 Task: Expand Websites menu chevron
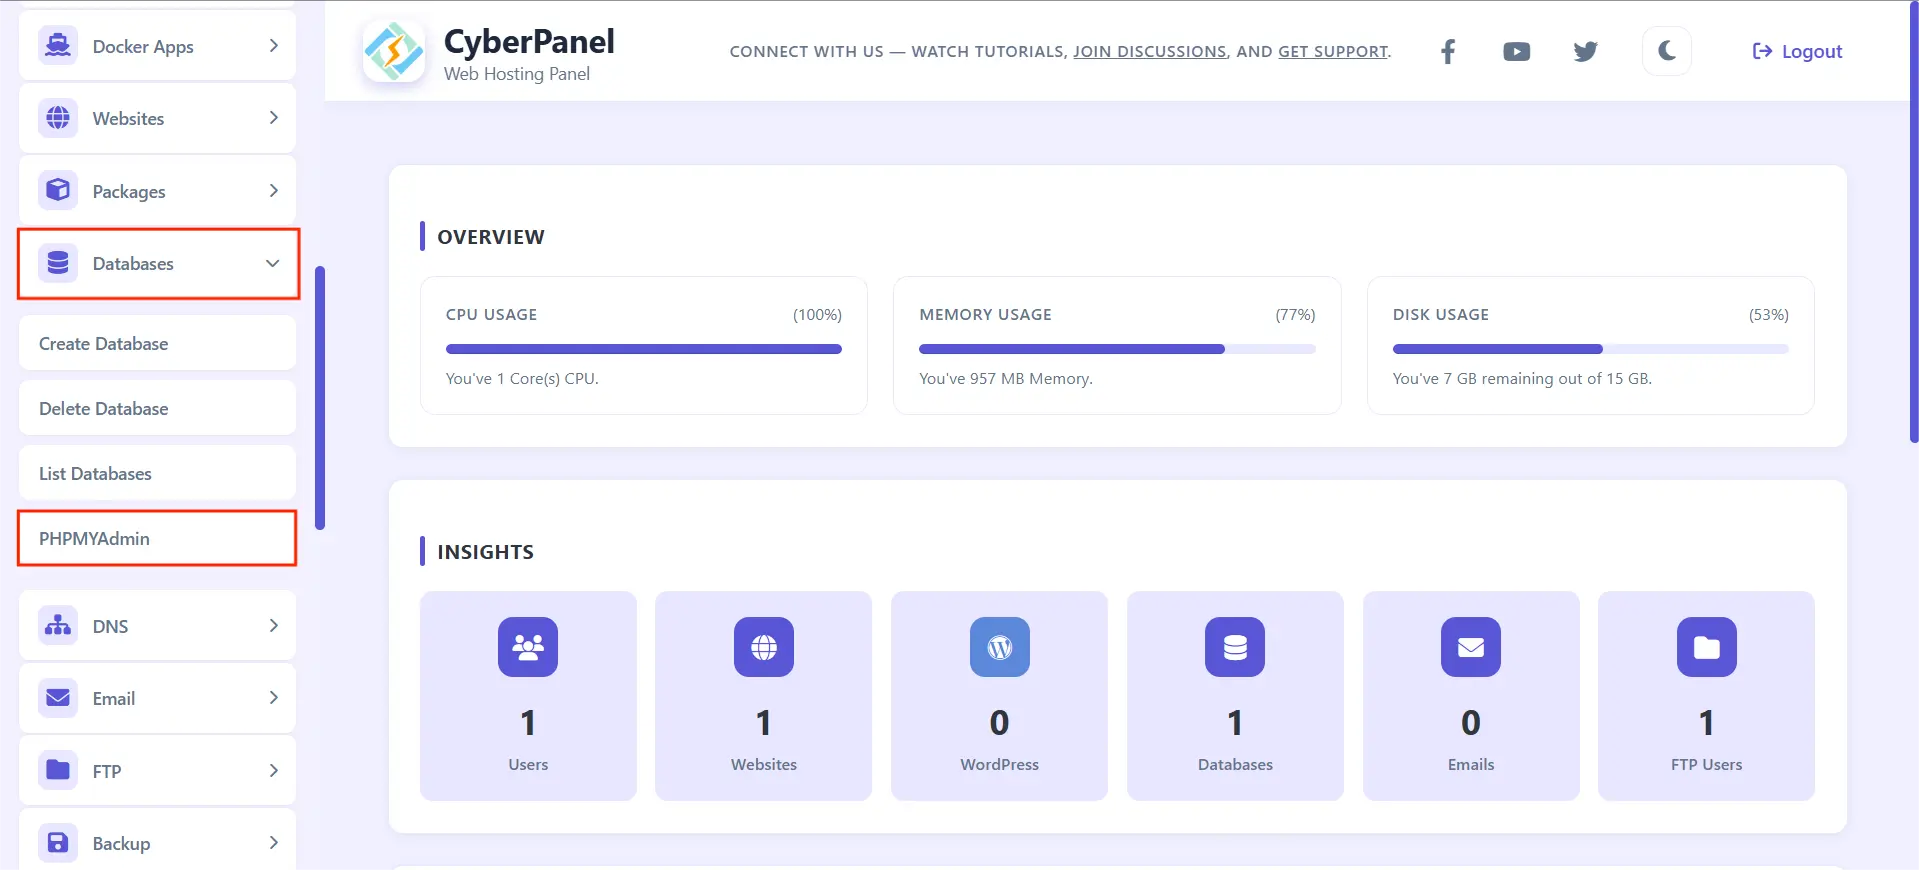click(273, 118)
